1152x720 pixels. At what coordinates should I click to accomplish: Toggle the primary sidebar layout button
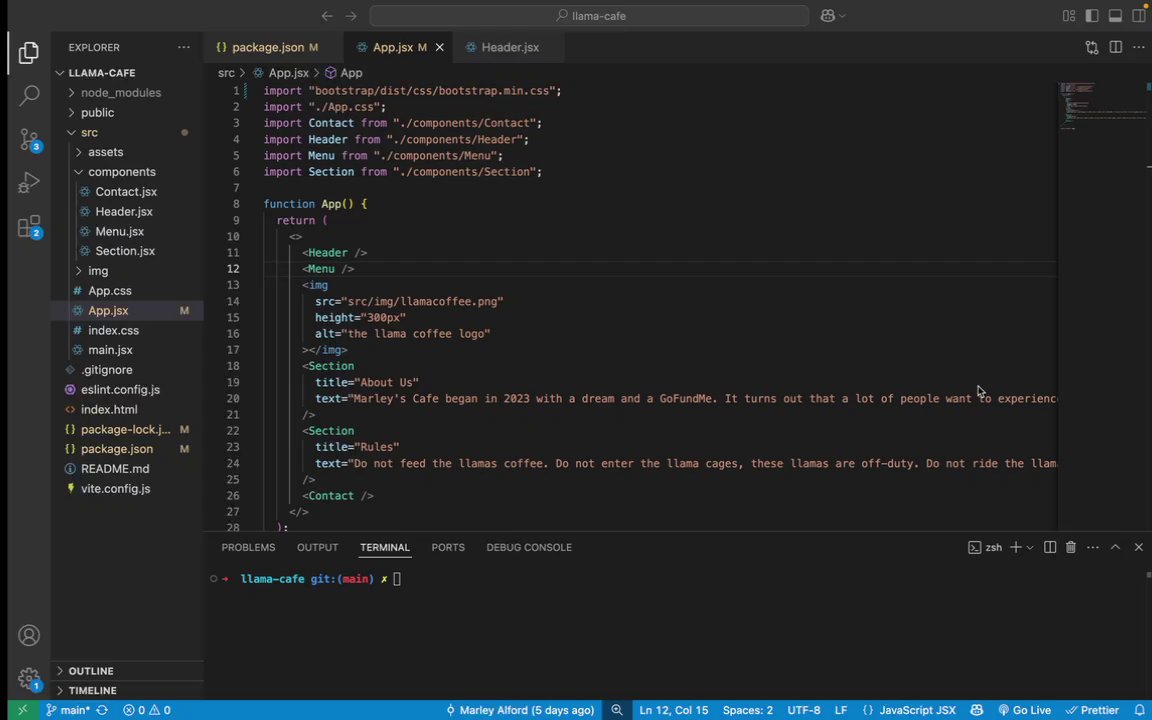pos(1091,16)
